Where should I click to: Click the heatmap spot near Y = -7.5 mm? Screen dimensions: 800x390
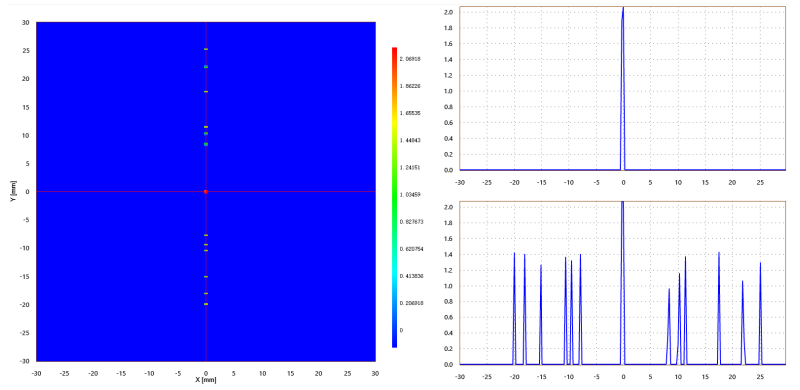click(206, 235)
